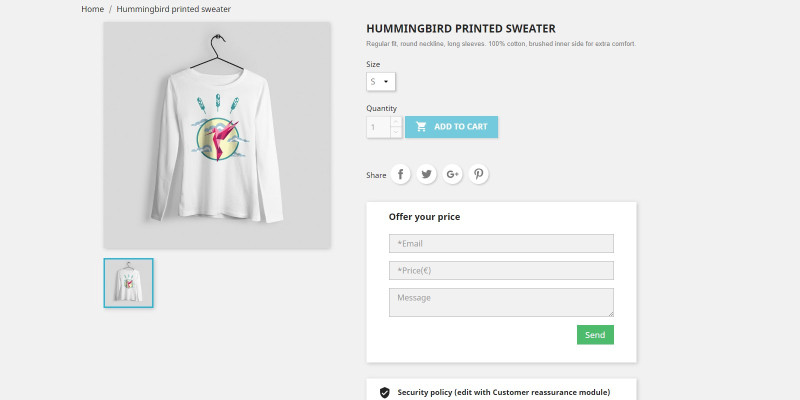Increase quantity with the up arrow
Viewport: 800px width, 400px height.
396,122
